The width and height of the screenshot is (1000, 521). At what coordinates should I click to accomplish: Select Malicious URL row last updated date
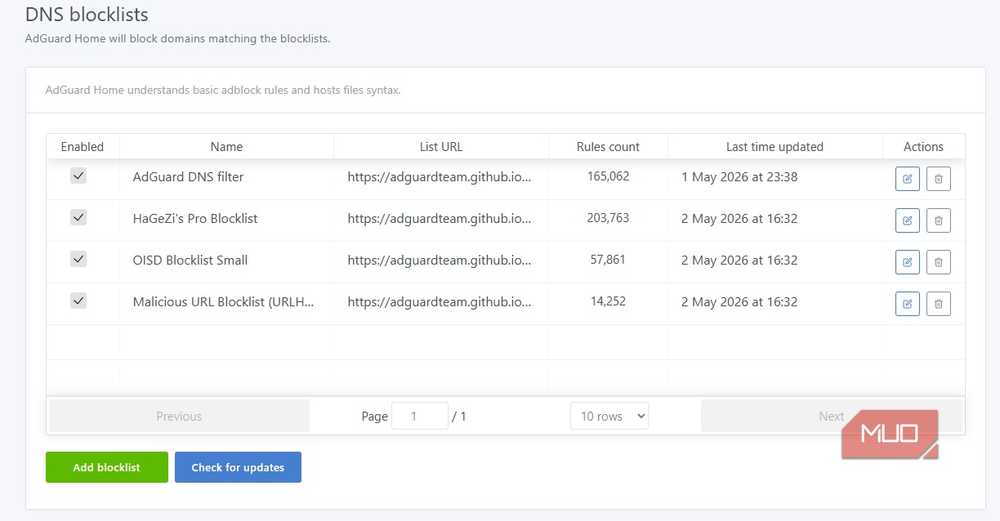[739, 302]
